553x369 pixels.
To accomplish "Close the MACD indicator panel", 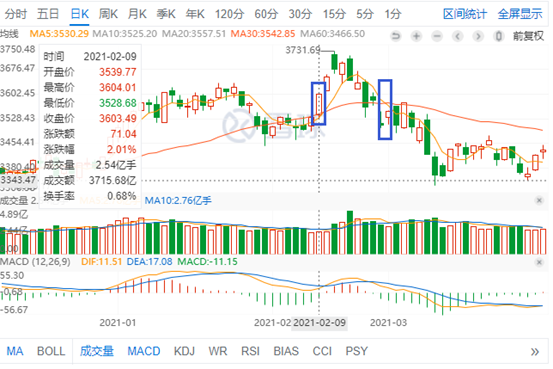I will pos(539,262).
